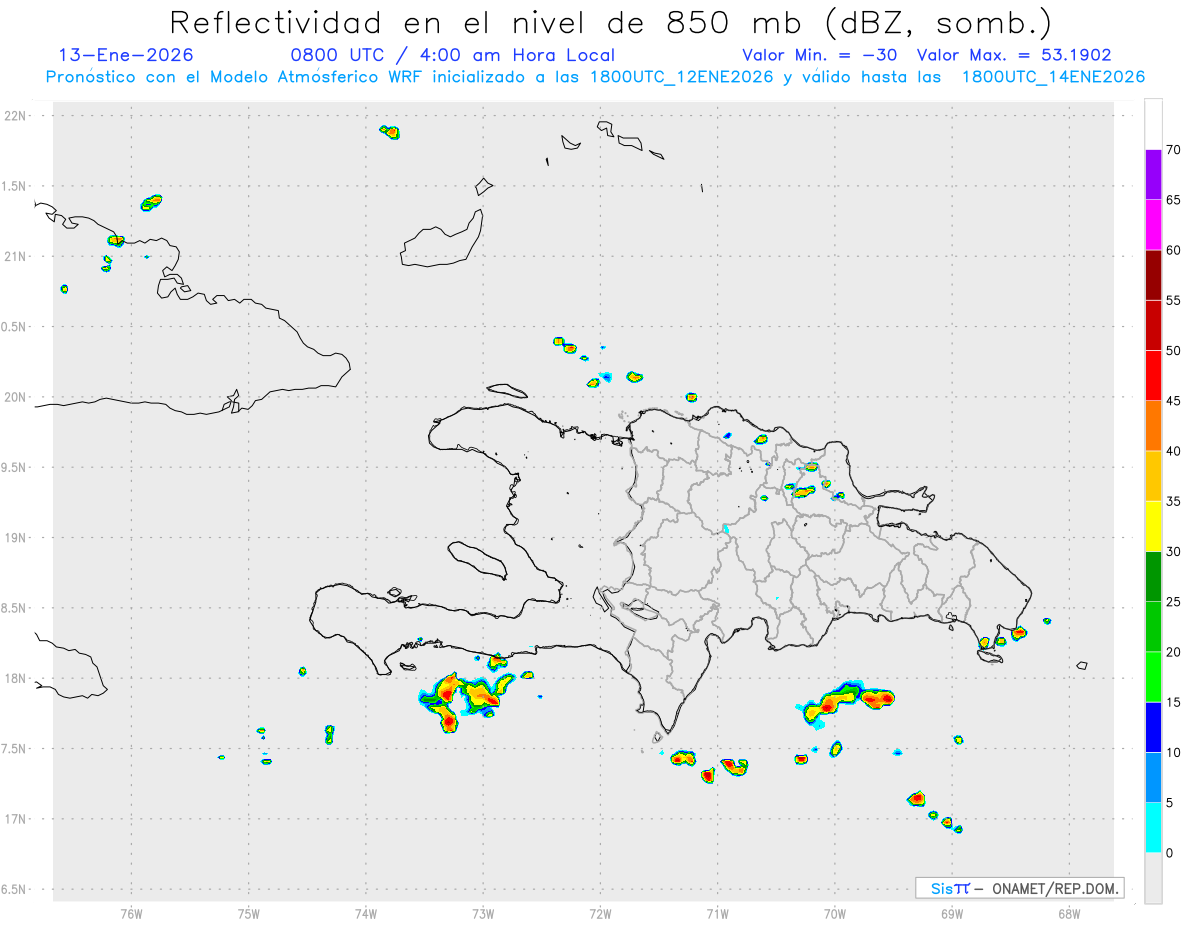Select the 'Valor Min. = -30' text
The height and width of the screenshot is (927, 1200).
click(x=819, y=55)
